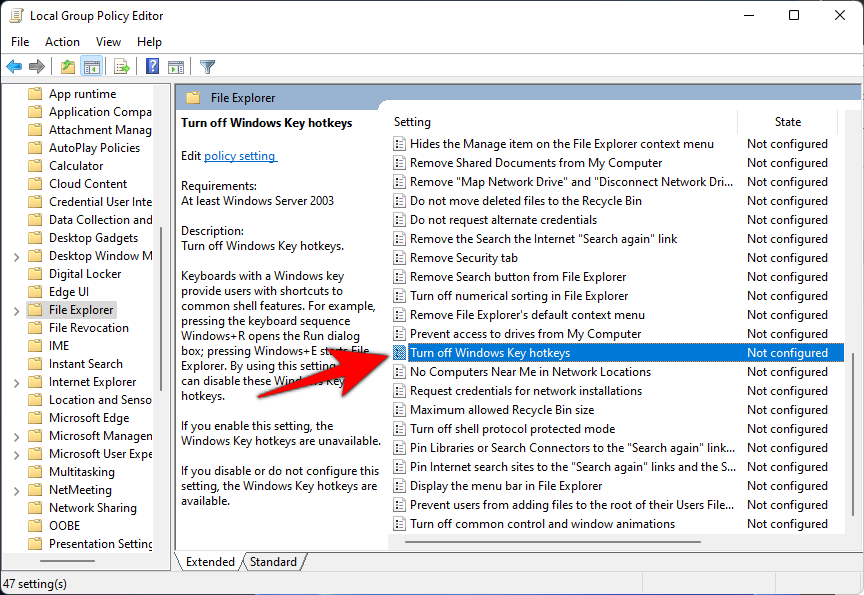
Task: Open the parent folder using Up icon
Action: (67, 66)
